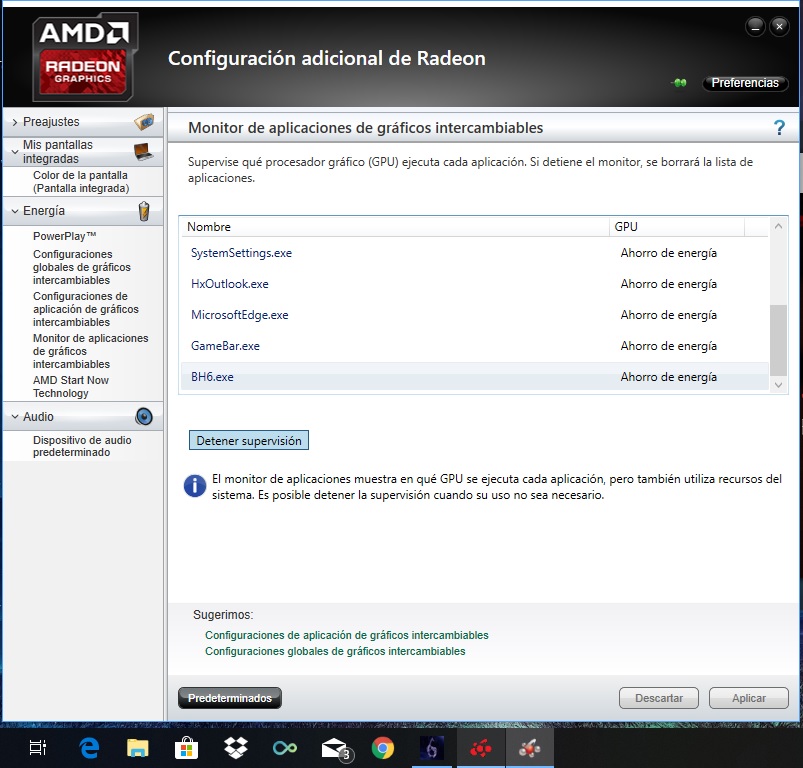The image size is (803, 768).
Task: Open Task View in the taskbar
Action: [x=38, y=748]
